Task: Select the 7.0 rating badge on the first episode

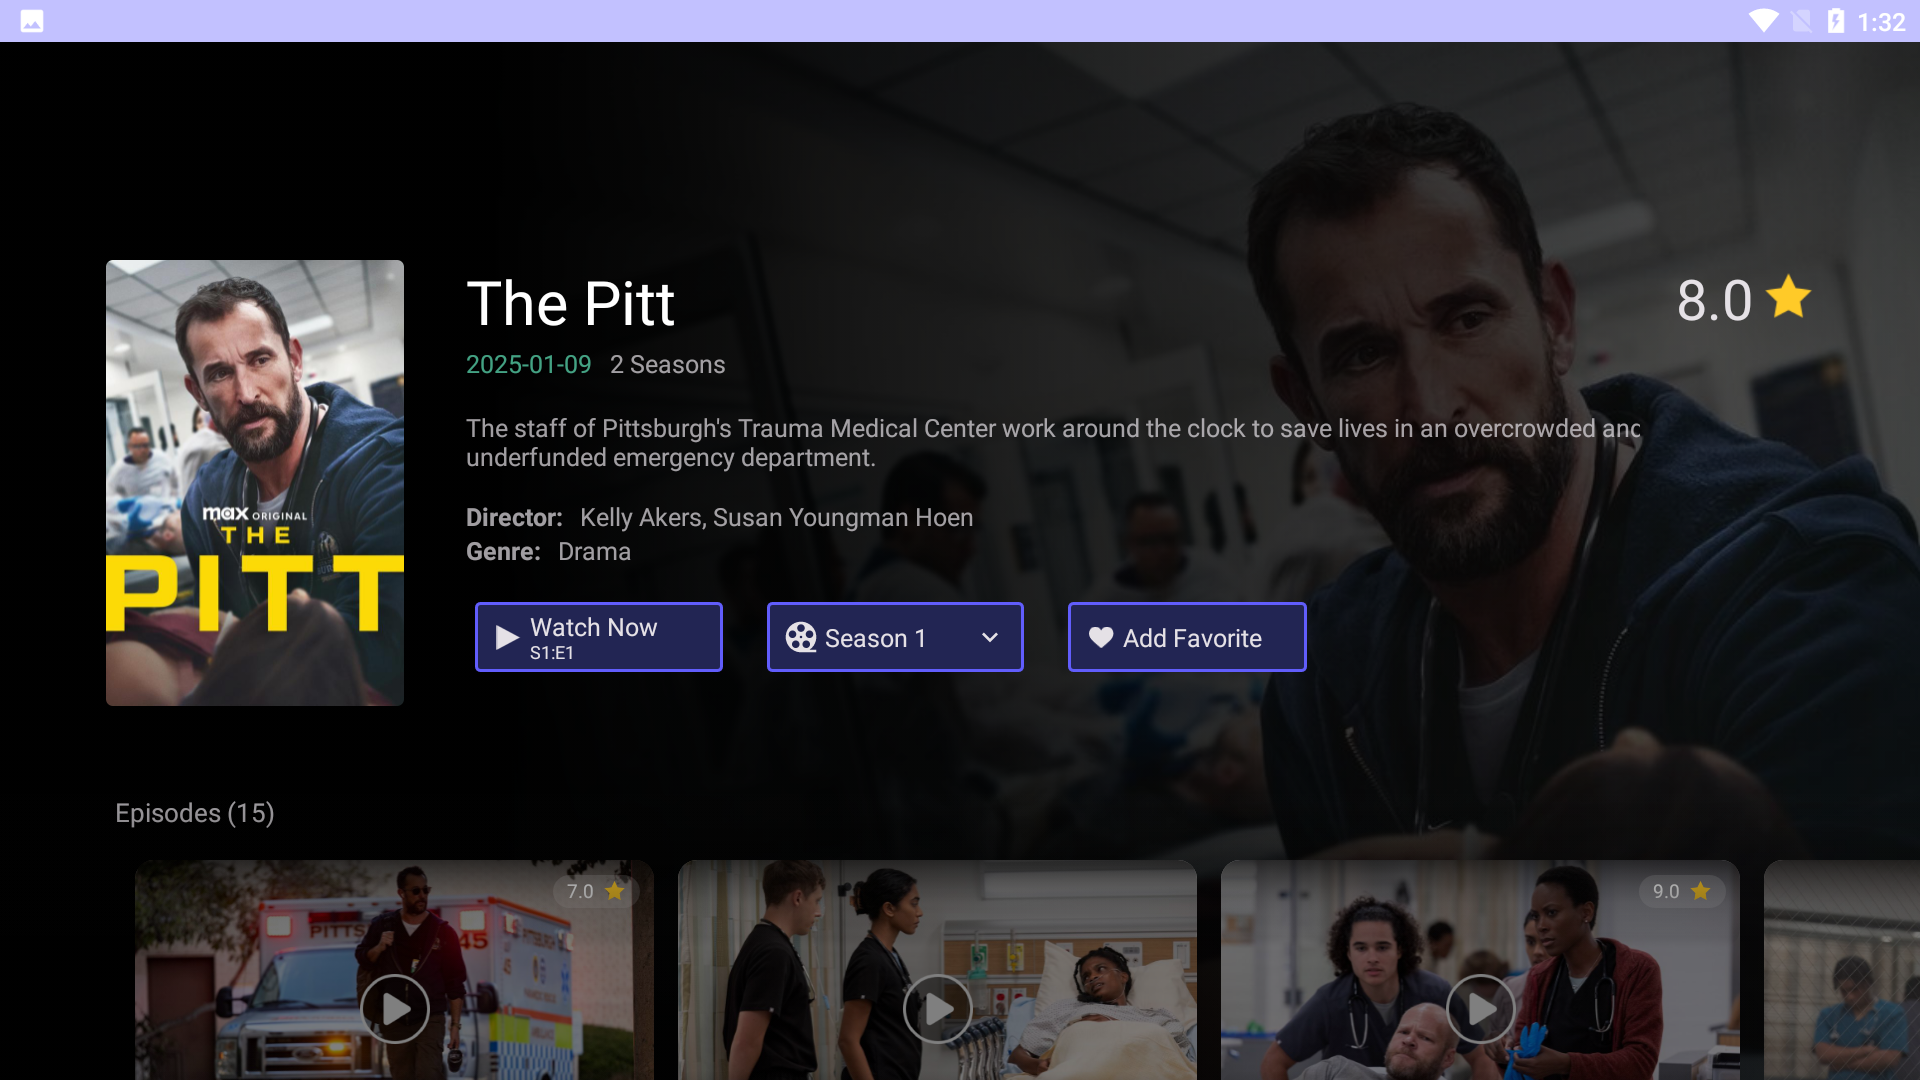Action: tap(595, 891)
